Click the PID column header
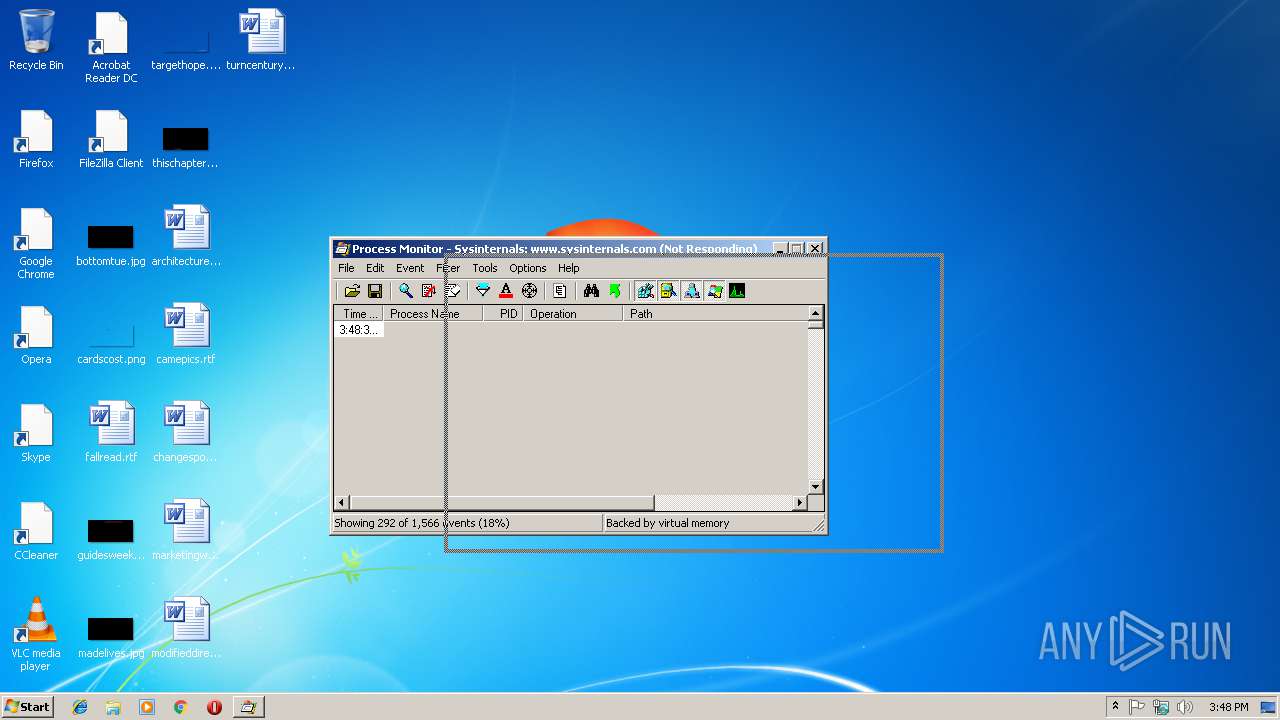 (x=503, y=314)
